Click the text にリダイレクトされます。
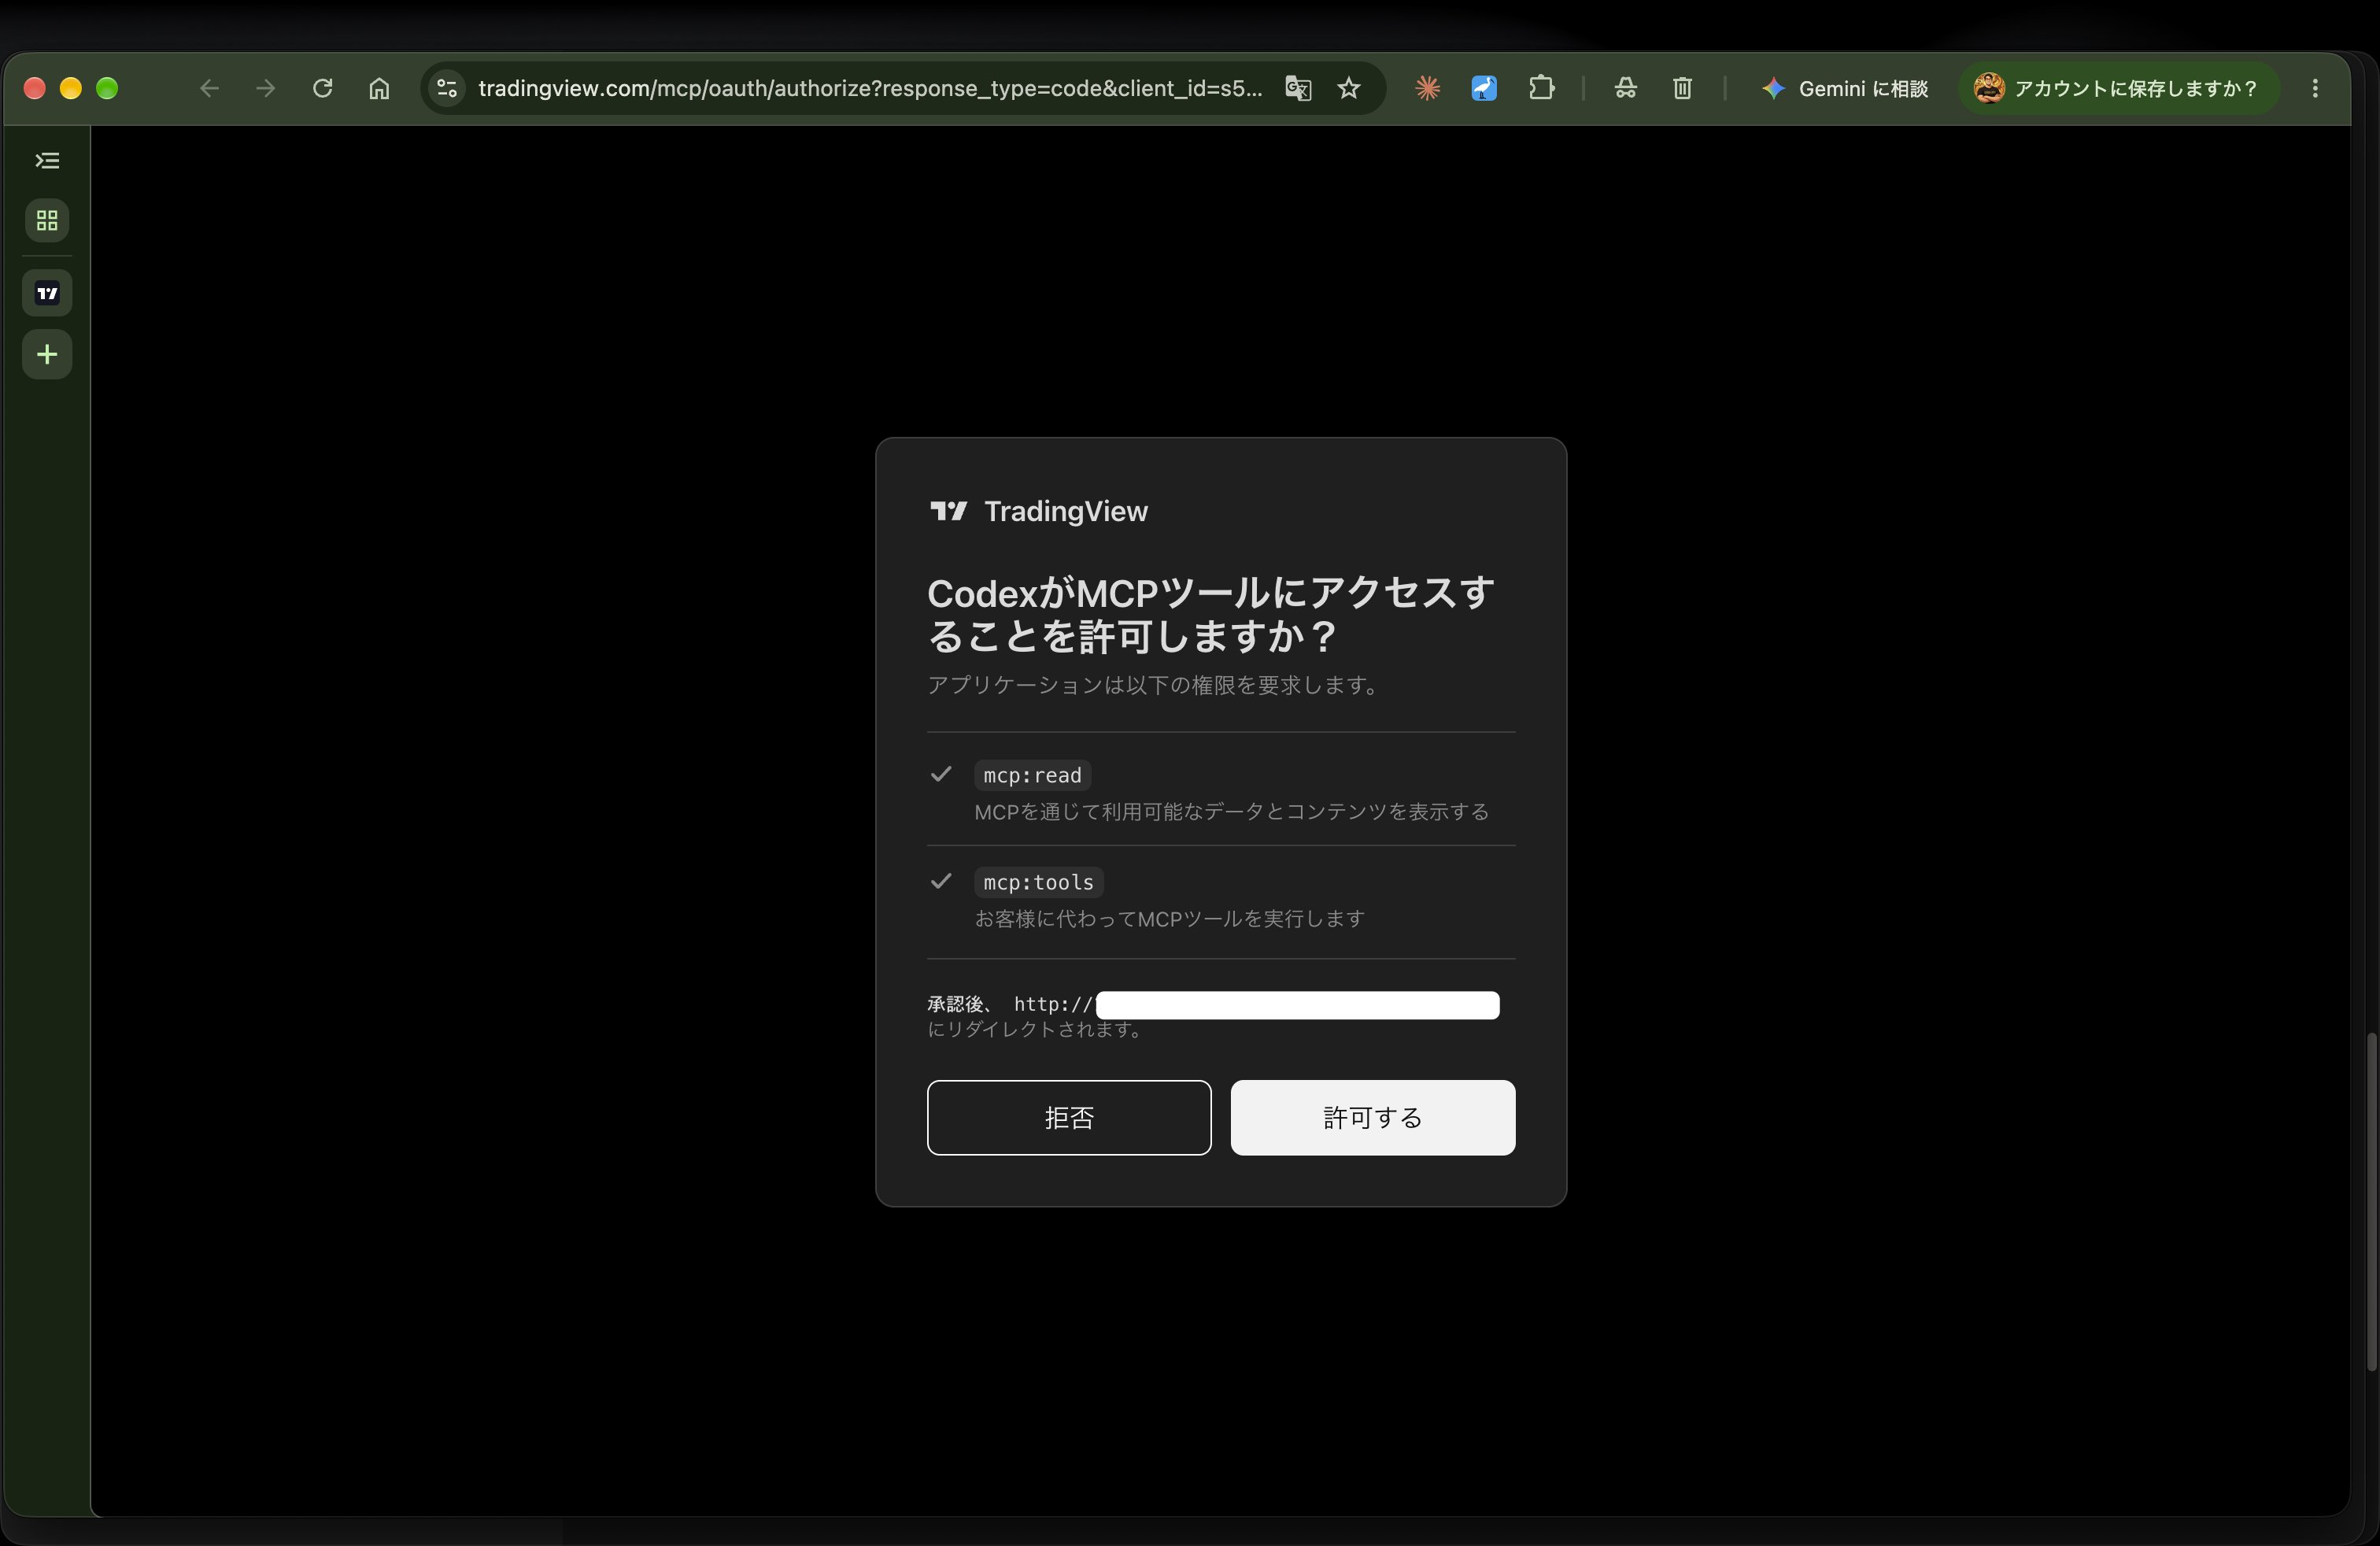2380x1546 pixels. pyautogui.click(x=1036, y=1029)
